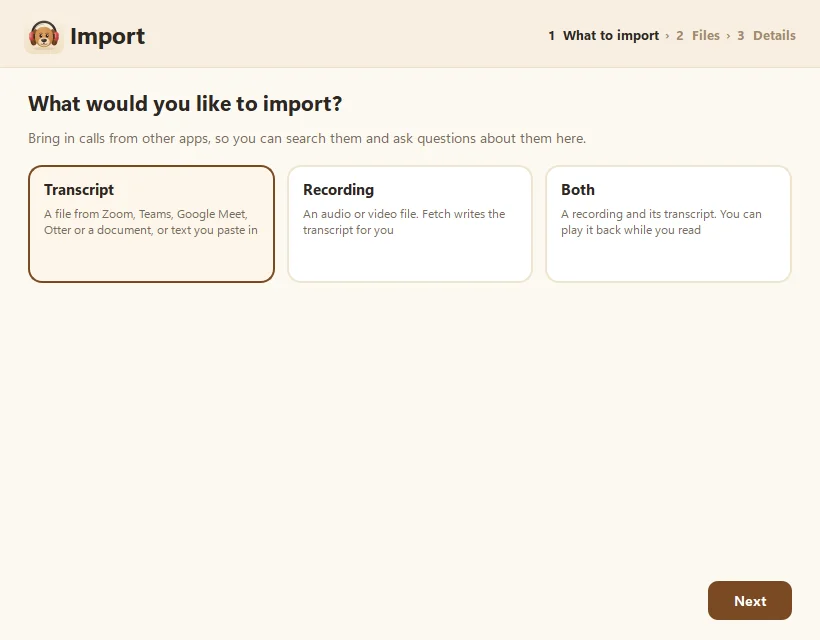Click the Next button
The height and width of the screenshot is (640, 820).
pyautogui.click(x=749, y=601)
